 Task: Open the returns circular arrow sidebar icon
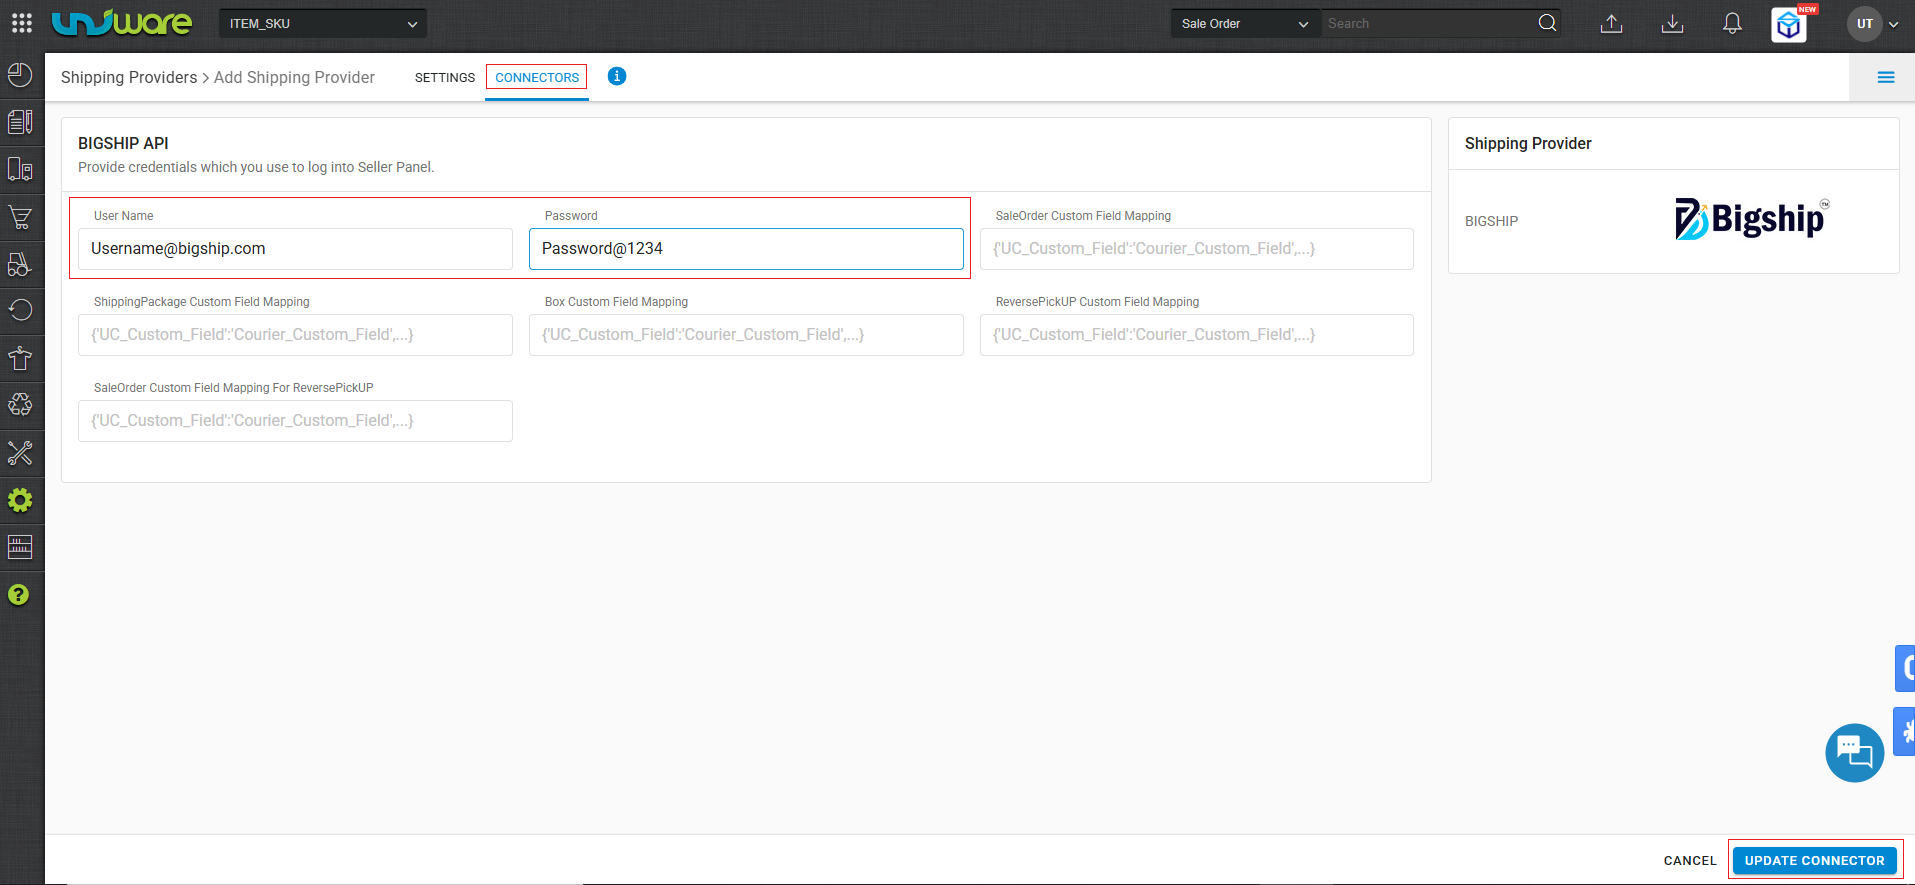[20, 310]
